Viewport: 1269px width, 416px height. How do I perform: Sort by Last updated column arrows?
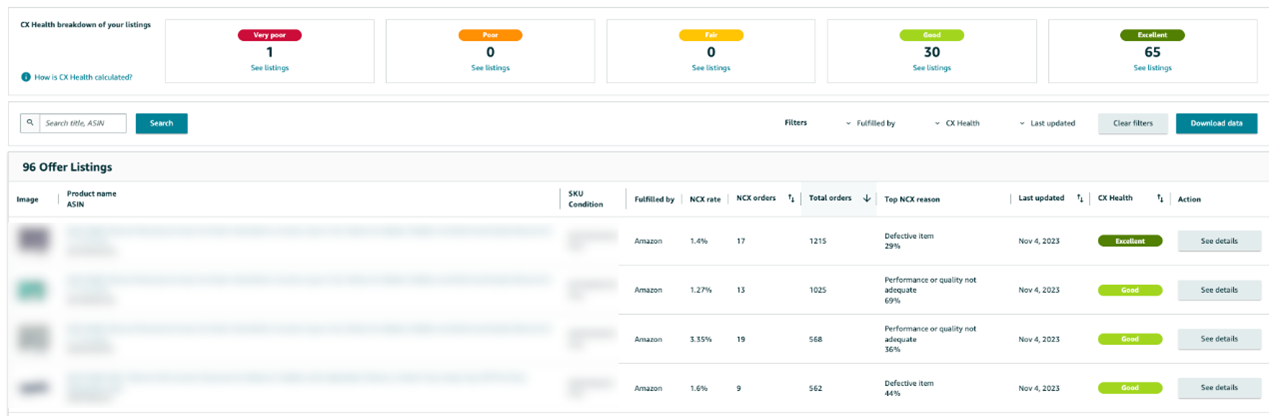point(1080,198)
